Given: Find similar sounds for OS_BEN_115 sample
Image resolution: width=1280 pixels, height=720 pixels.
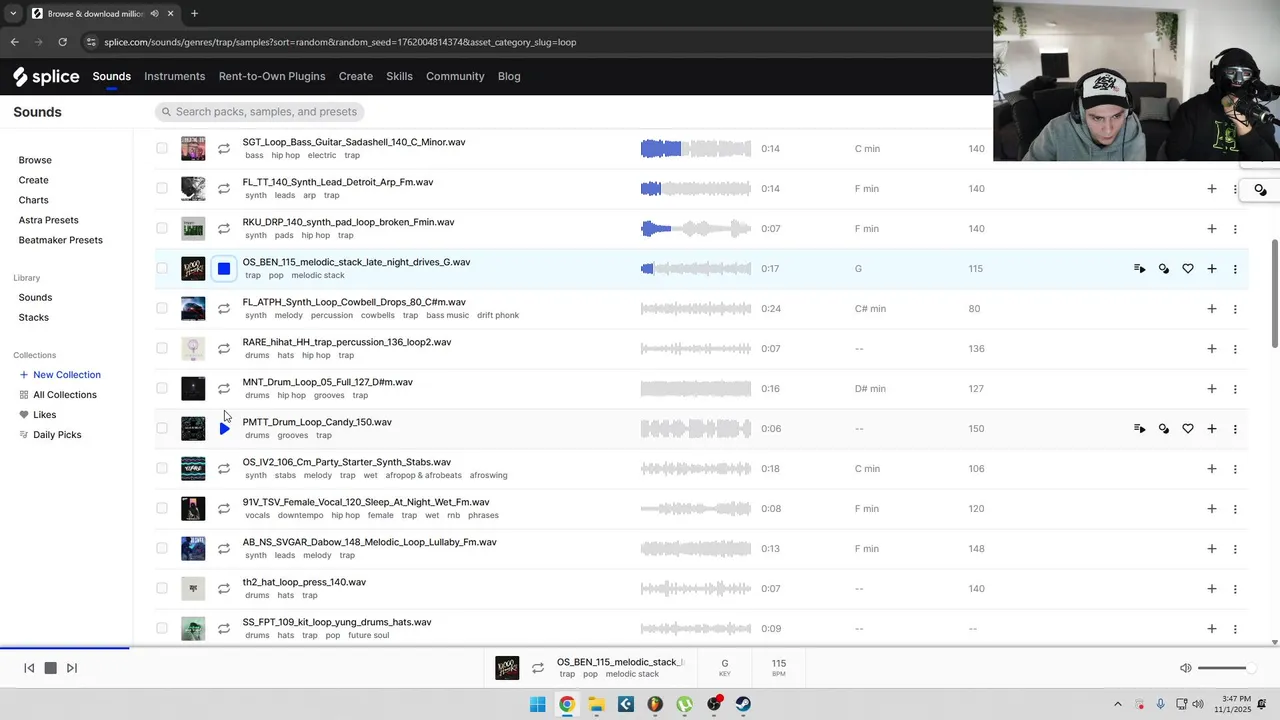Looking at the screenshot, I should point(1163,268).
